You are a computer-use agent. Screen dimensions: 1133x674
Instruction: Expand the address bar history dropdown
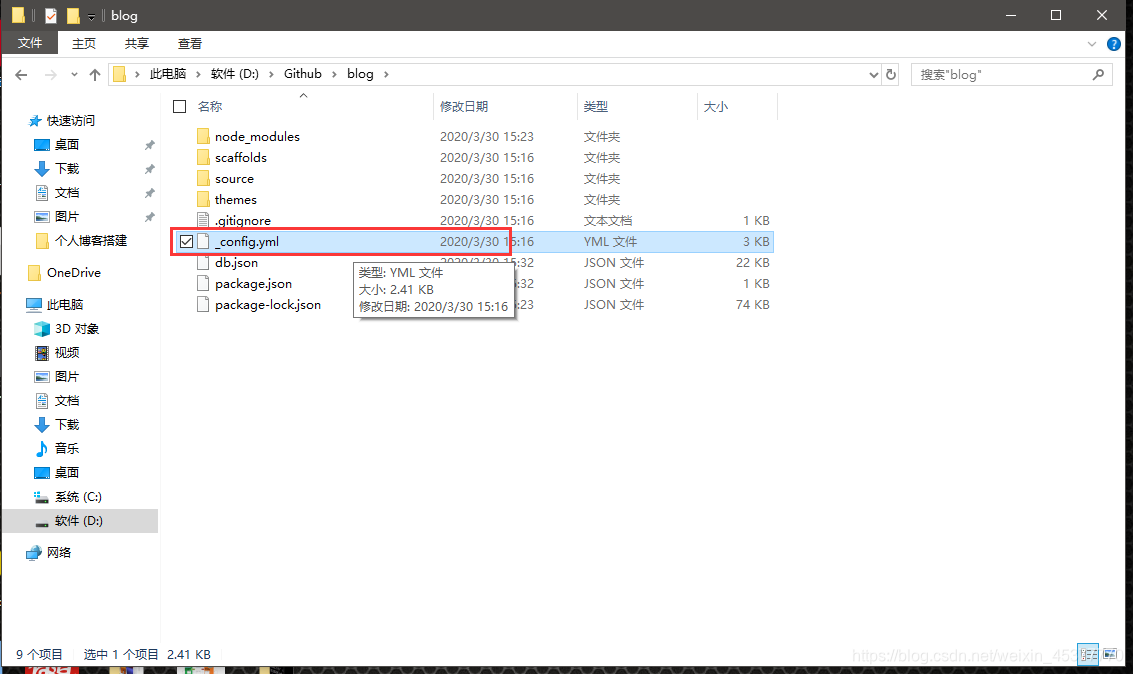pos(871,74)
